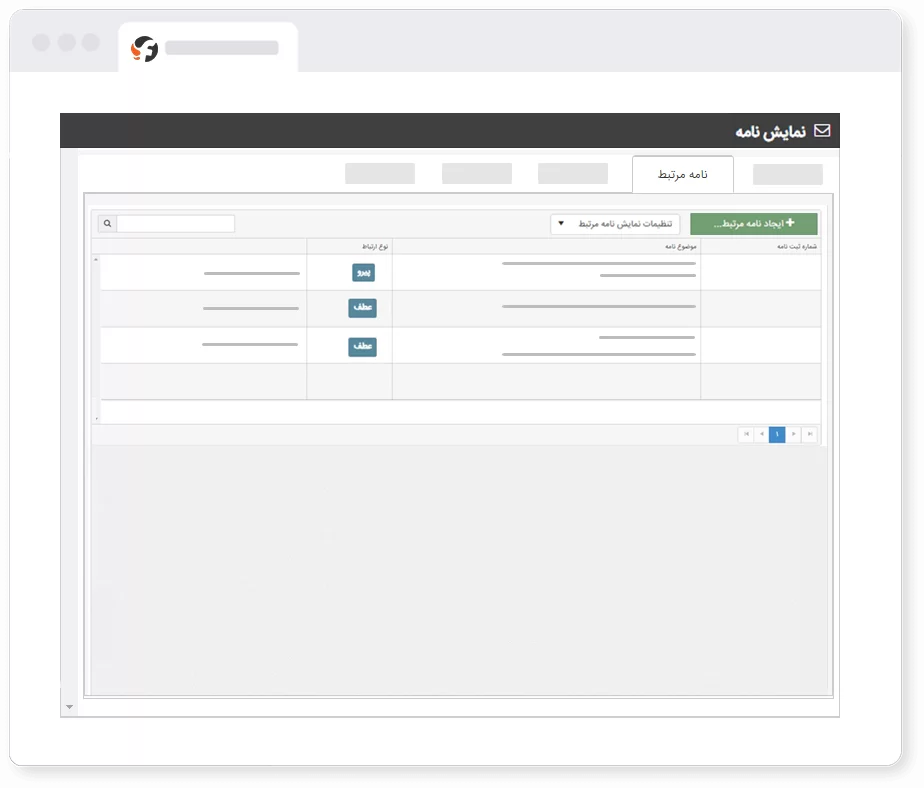Click the browser tab logo icon
924x788 pixels.
point(145,48)
